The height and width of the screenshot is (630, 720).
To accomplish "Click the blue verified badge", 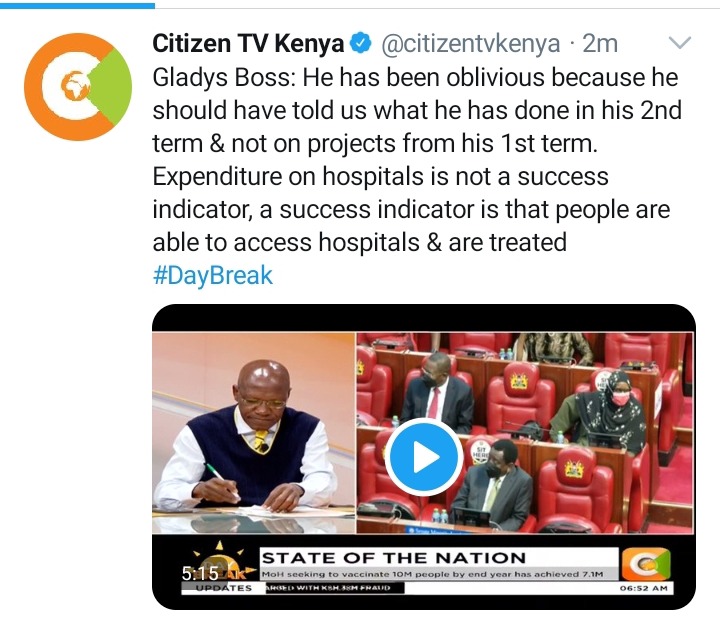I will tap(360, 44).
